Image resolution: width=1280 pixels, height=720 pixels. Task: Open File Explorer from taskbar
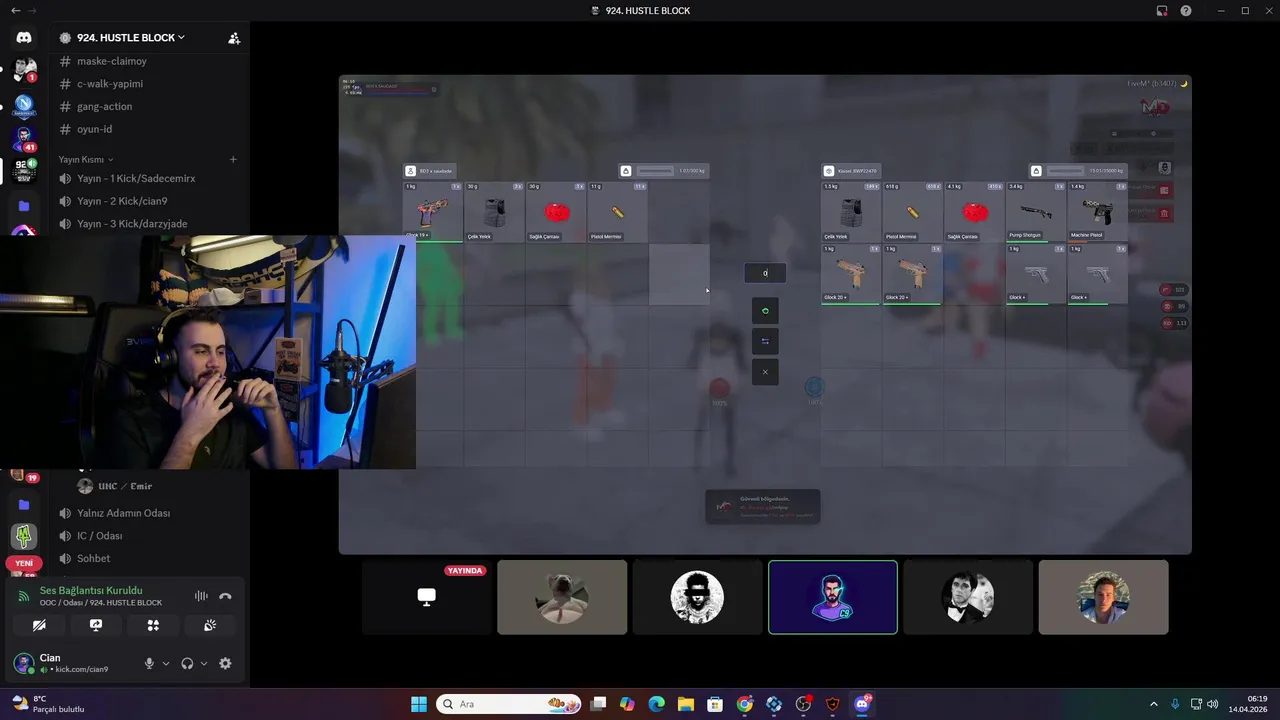click(x=686, y=704)
